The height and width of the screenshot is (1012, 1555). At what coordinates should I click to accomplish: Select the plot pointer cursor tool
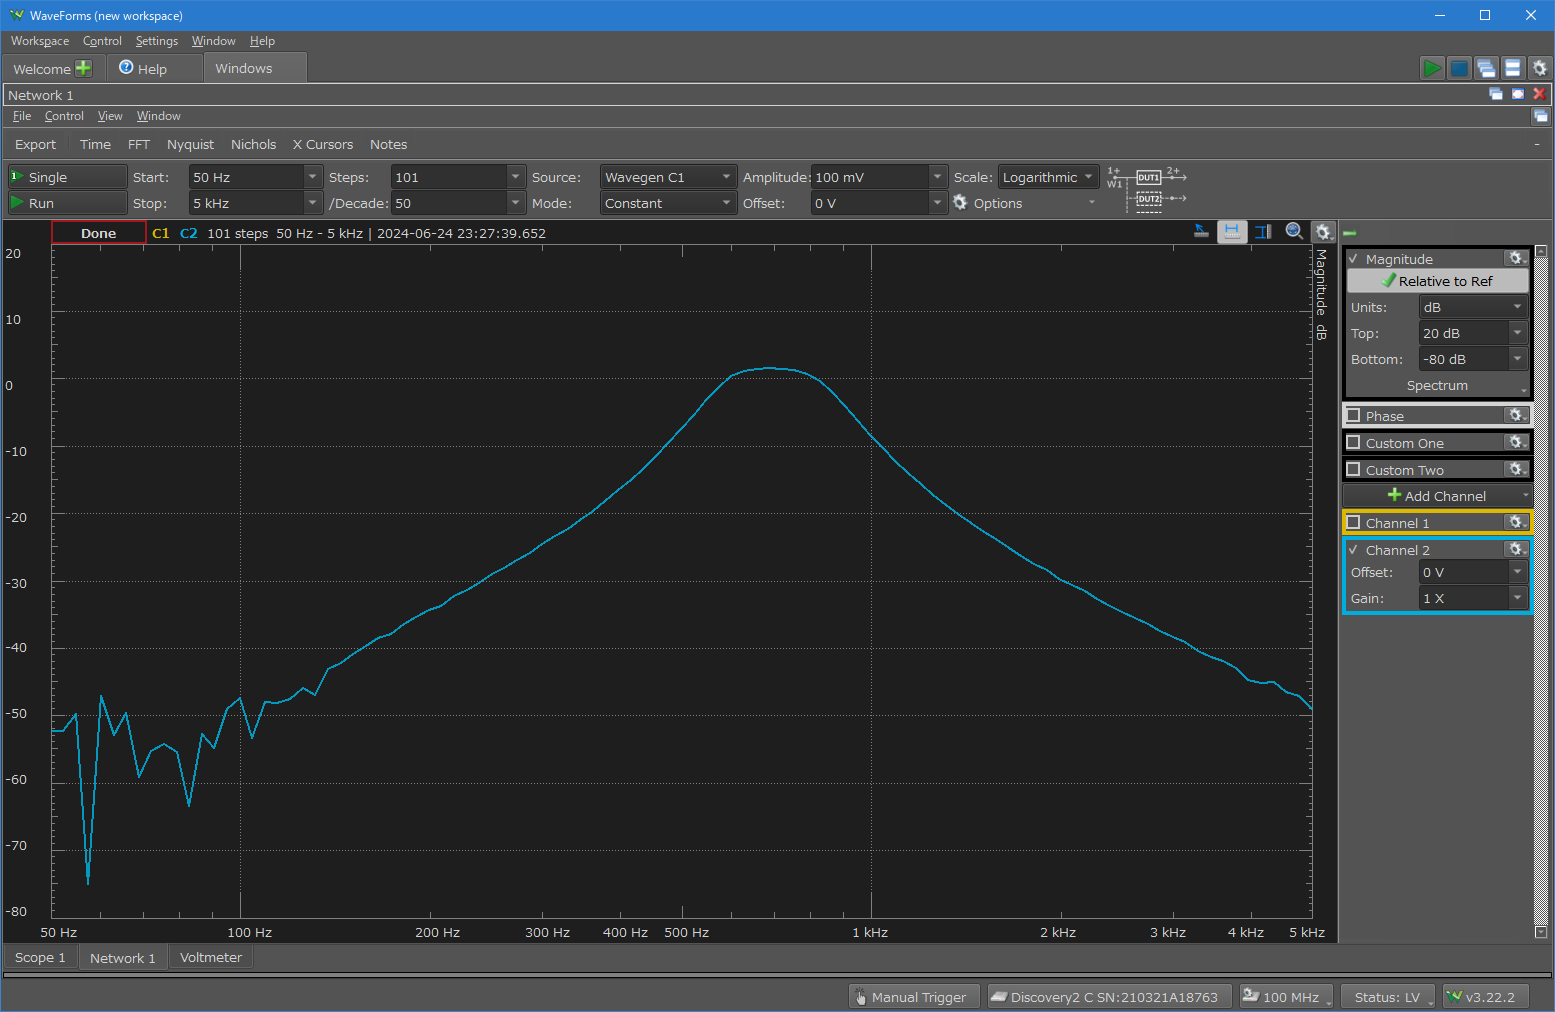point(1201,231)
